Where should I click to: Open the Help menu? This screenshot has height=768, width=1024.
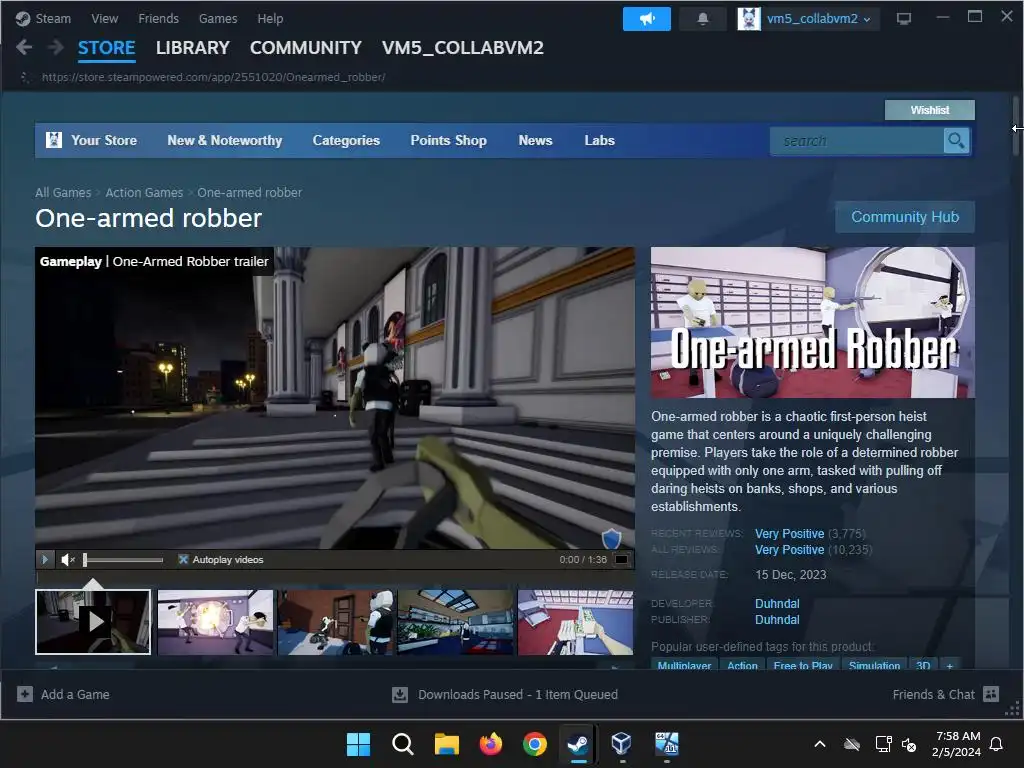(270, 19)
